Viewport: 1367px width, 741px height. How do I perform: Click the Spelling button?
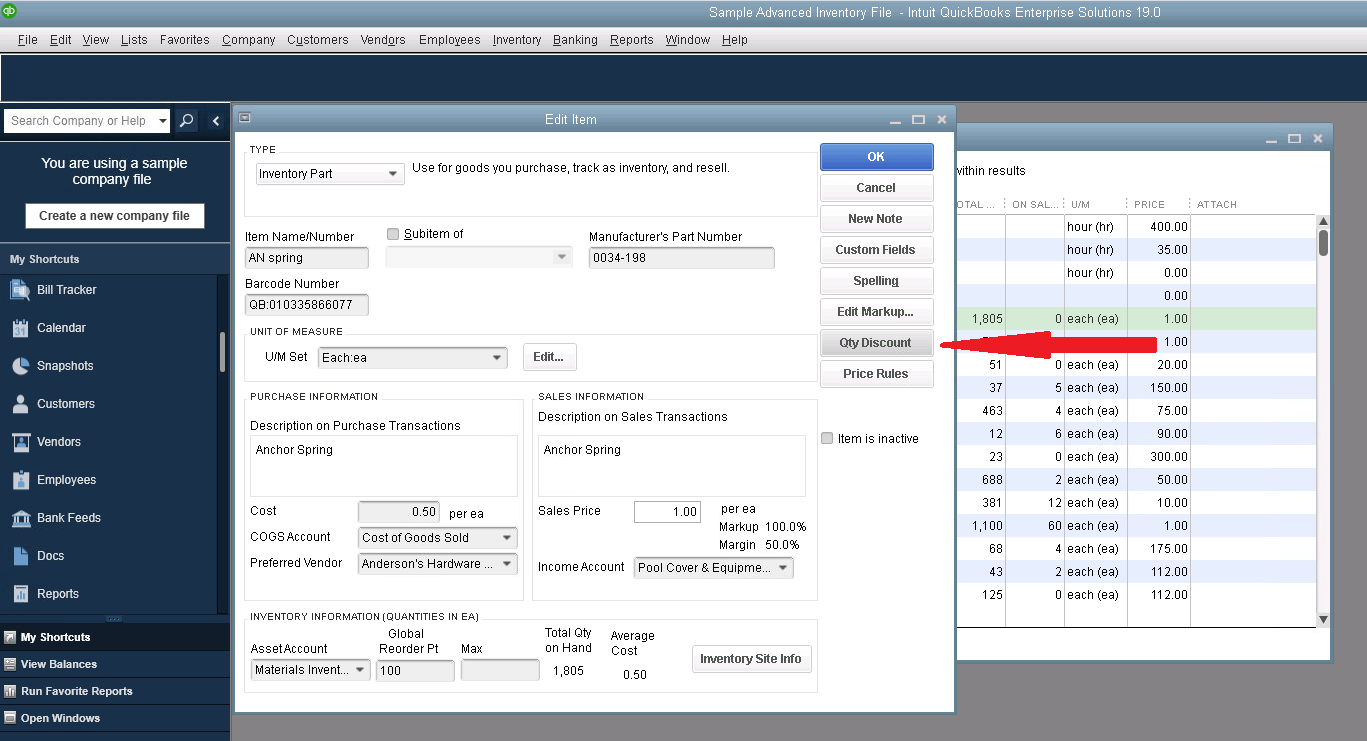click(877, 281)
